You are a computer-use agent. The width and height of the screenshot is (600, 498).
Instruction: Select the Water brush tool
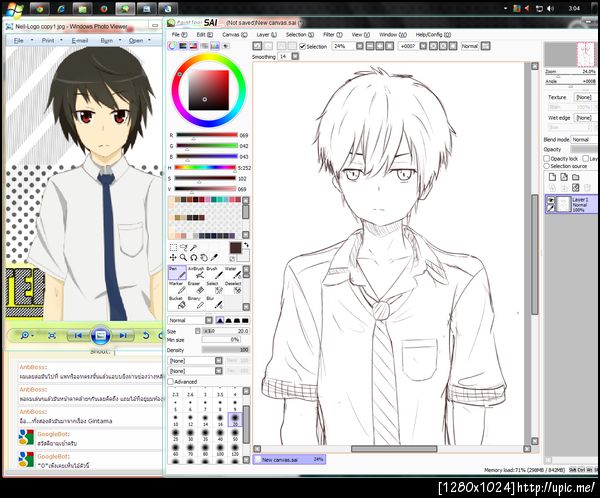point(233,273)
